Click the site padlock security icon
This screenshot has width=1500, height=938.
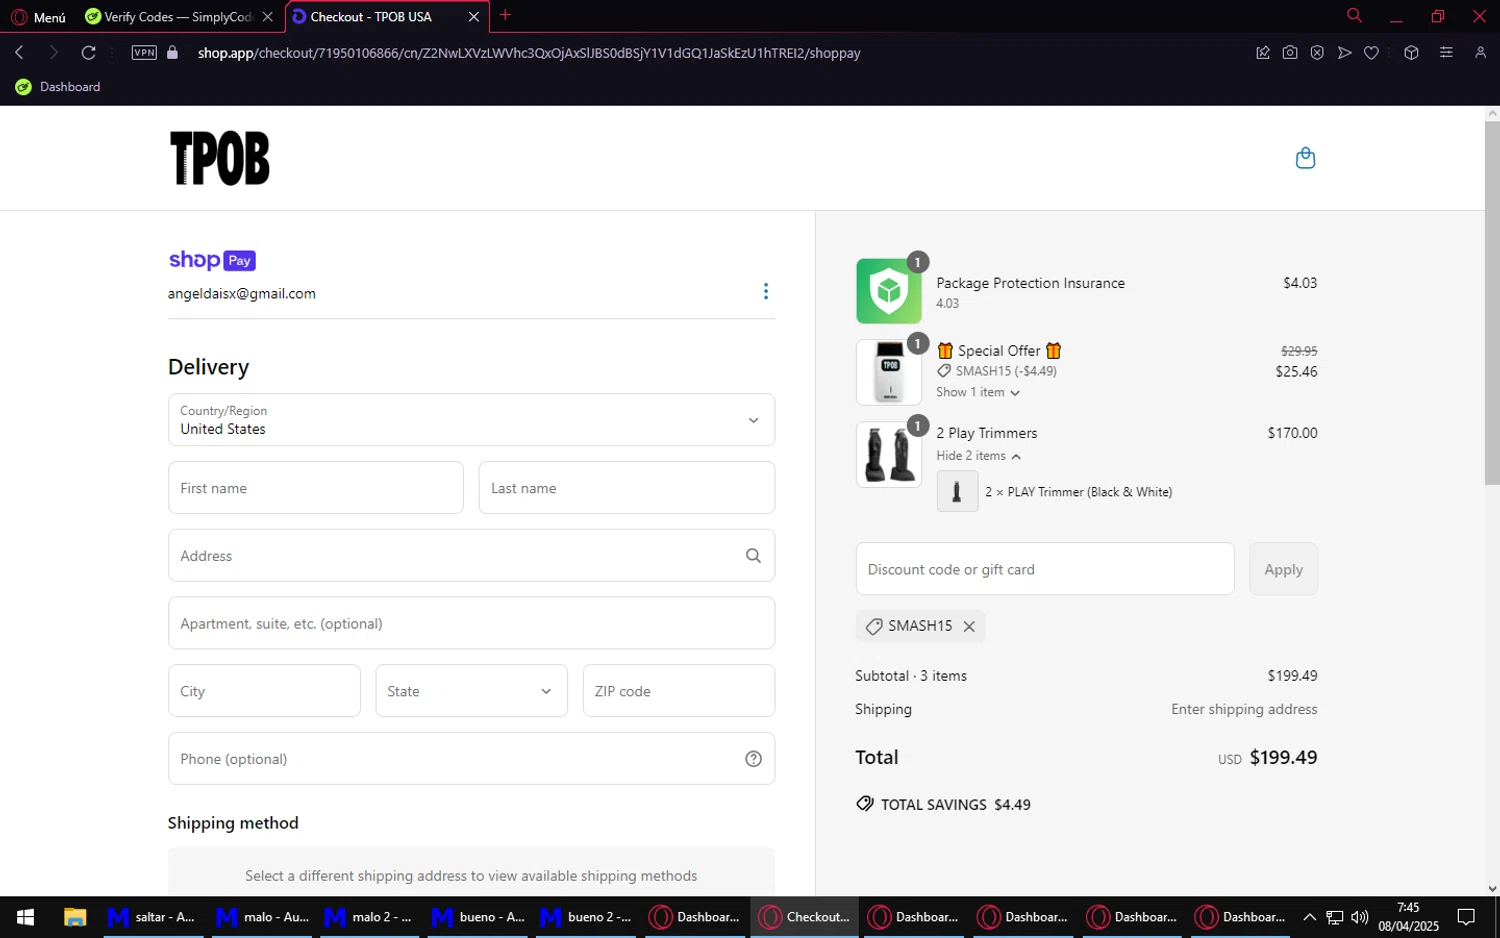pos(172,53)
